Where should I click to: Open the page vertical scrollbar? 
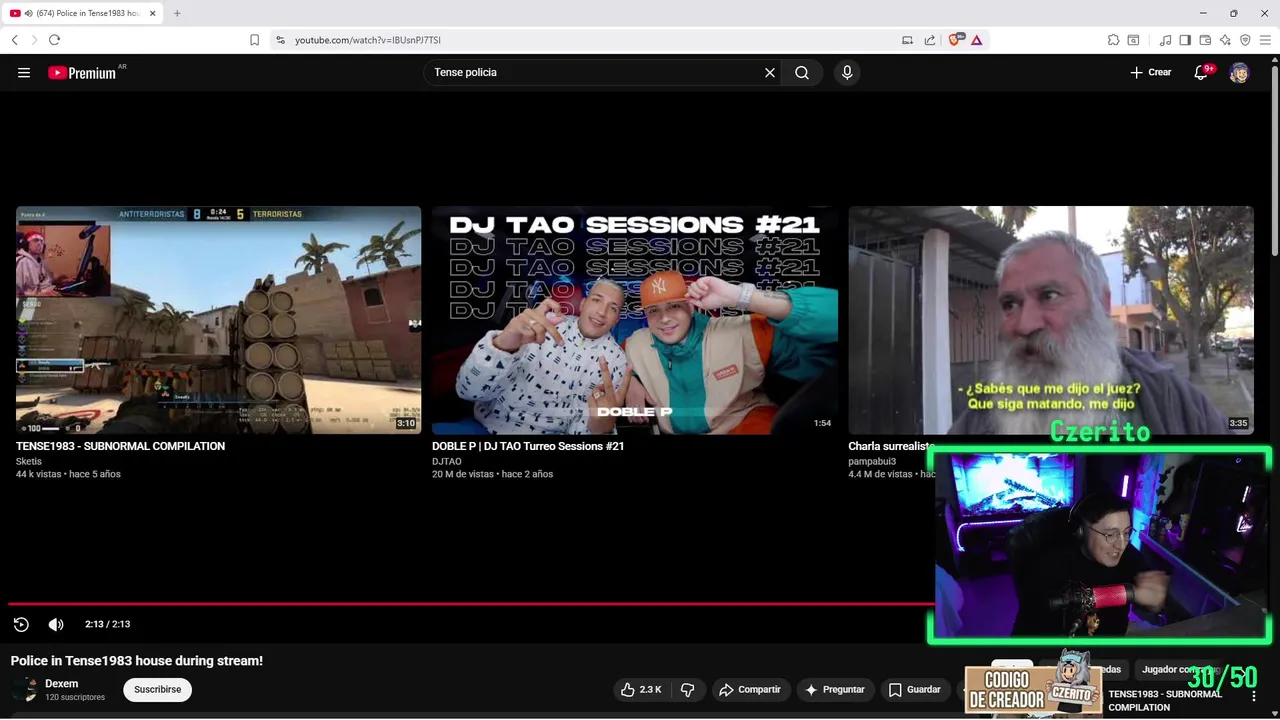pos(1274,160)
